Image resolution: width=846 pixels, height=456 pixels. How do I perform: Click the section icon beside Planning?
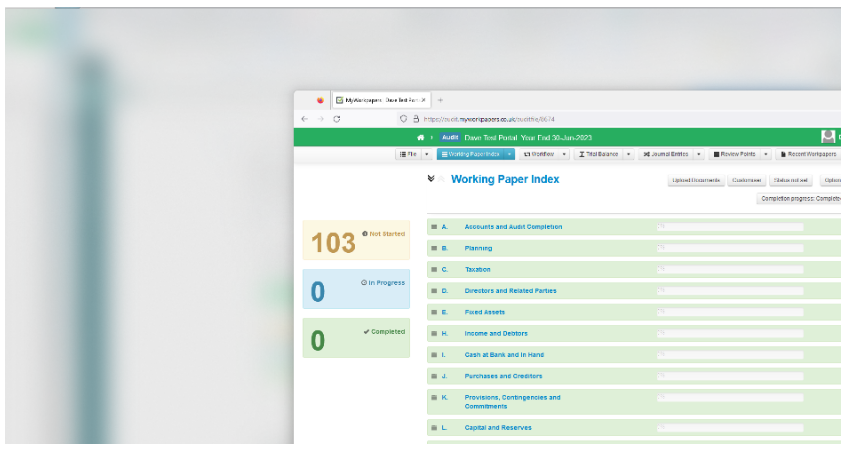pyautogui.click(x=434, y=248)
